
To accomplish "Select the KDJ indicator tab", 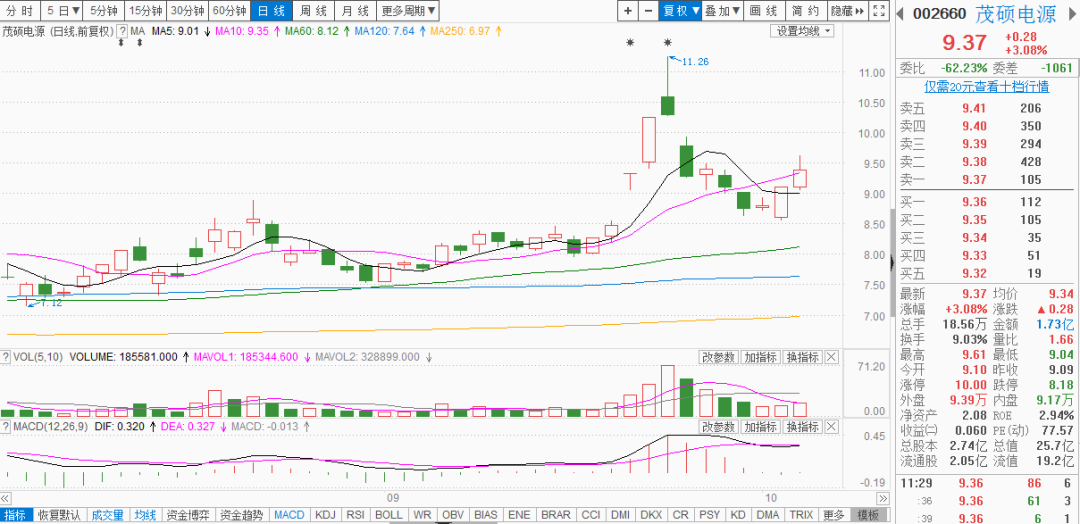I will pos(325,515).
